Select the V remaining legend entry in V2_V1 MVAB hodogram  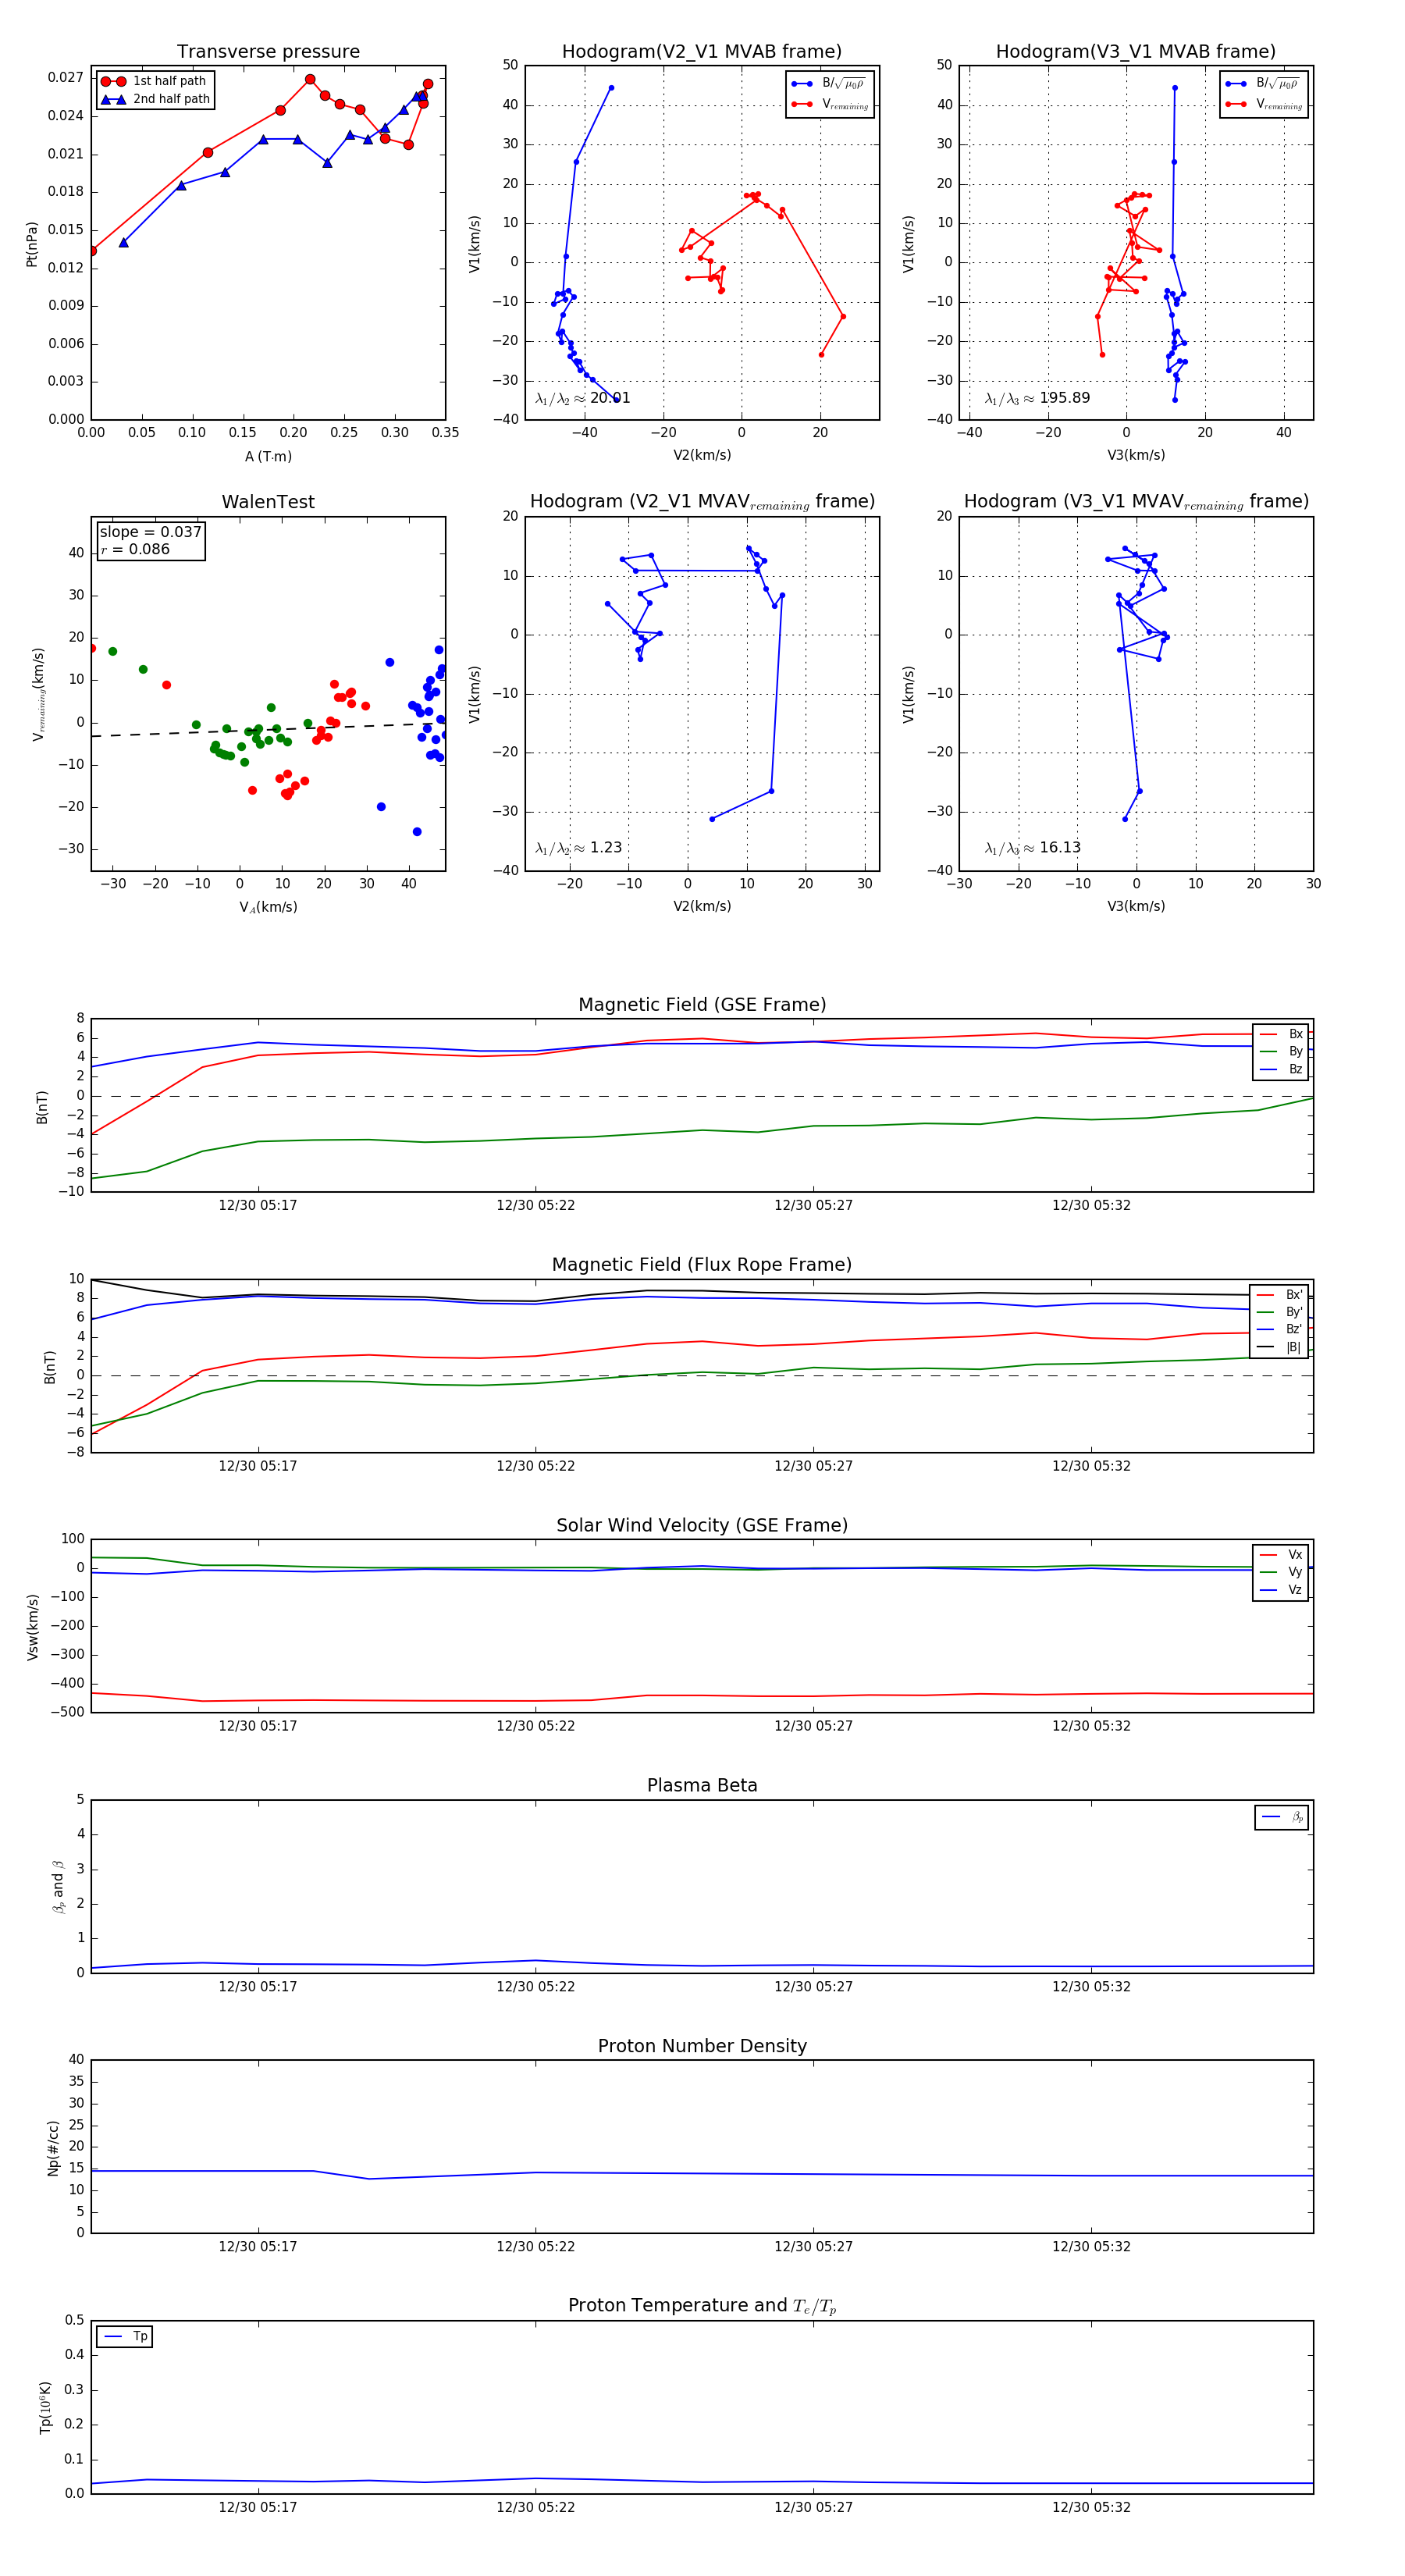click(x=829, y=104)
